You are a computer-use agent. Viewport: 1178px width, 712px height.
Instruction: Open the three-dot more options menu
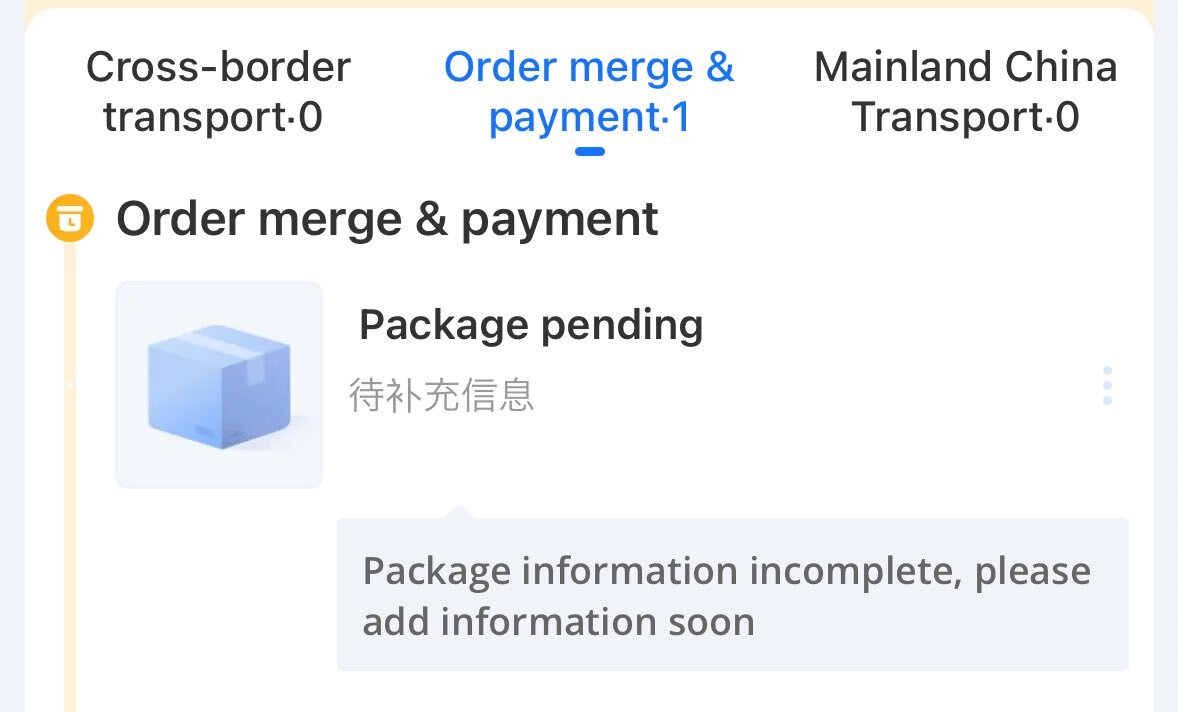[1107, 386]
